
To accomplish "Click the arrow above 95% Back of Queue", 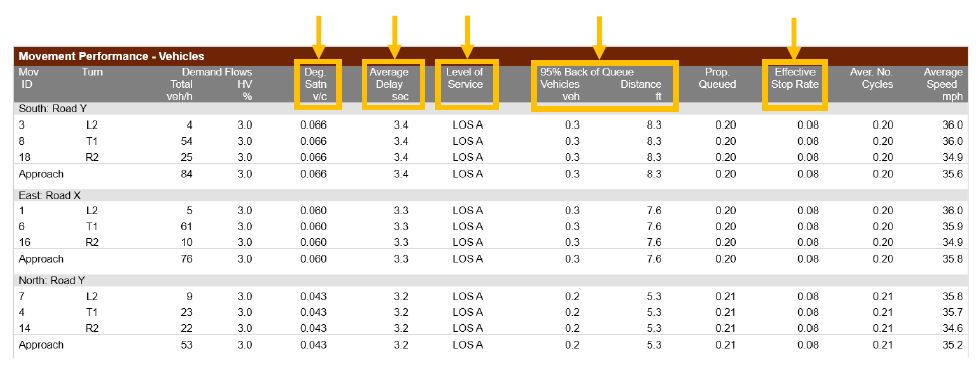I will [x=599, y=37].
